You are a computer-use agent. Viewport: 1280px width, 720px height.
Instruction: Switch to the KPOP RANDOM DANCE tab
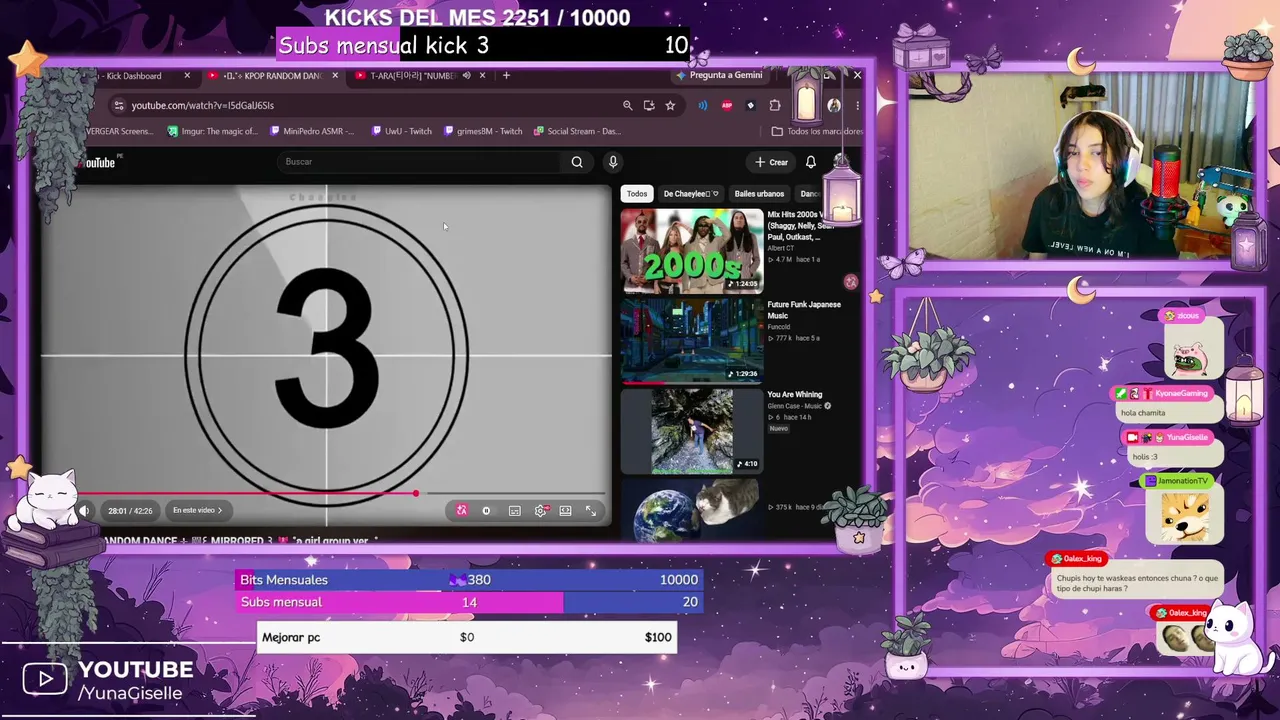(272, 75)
